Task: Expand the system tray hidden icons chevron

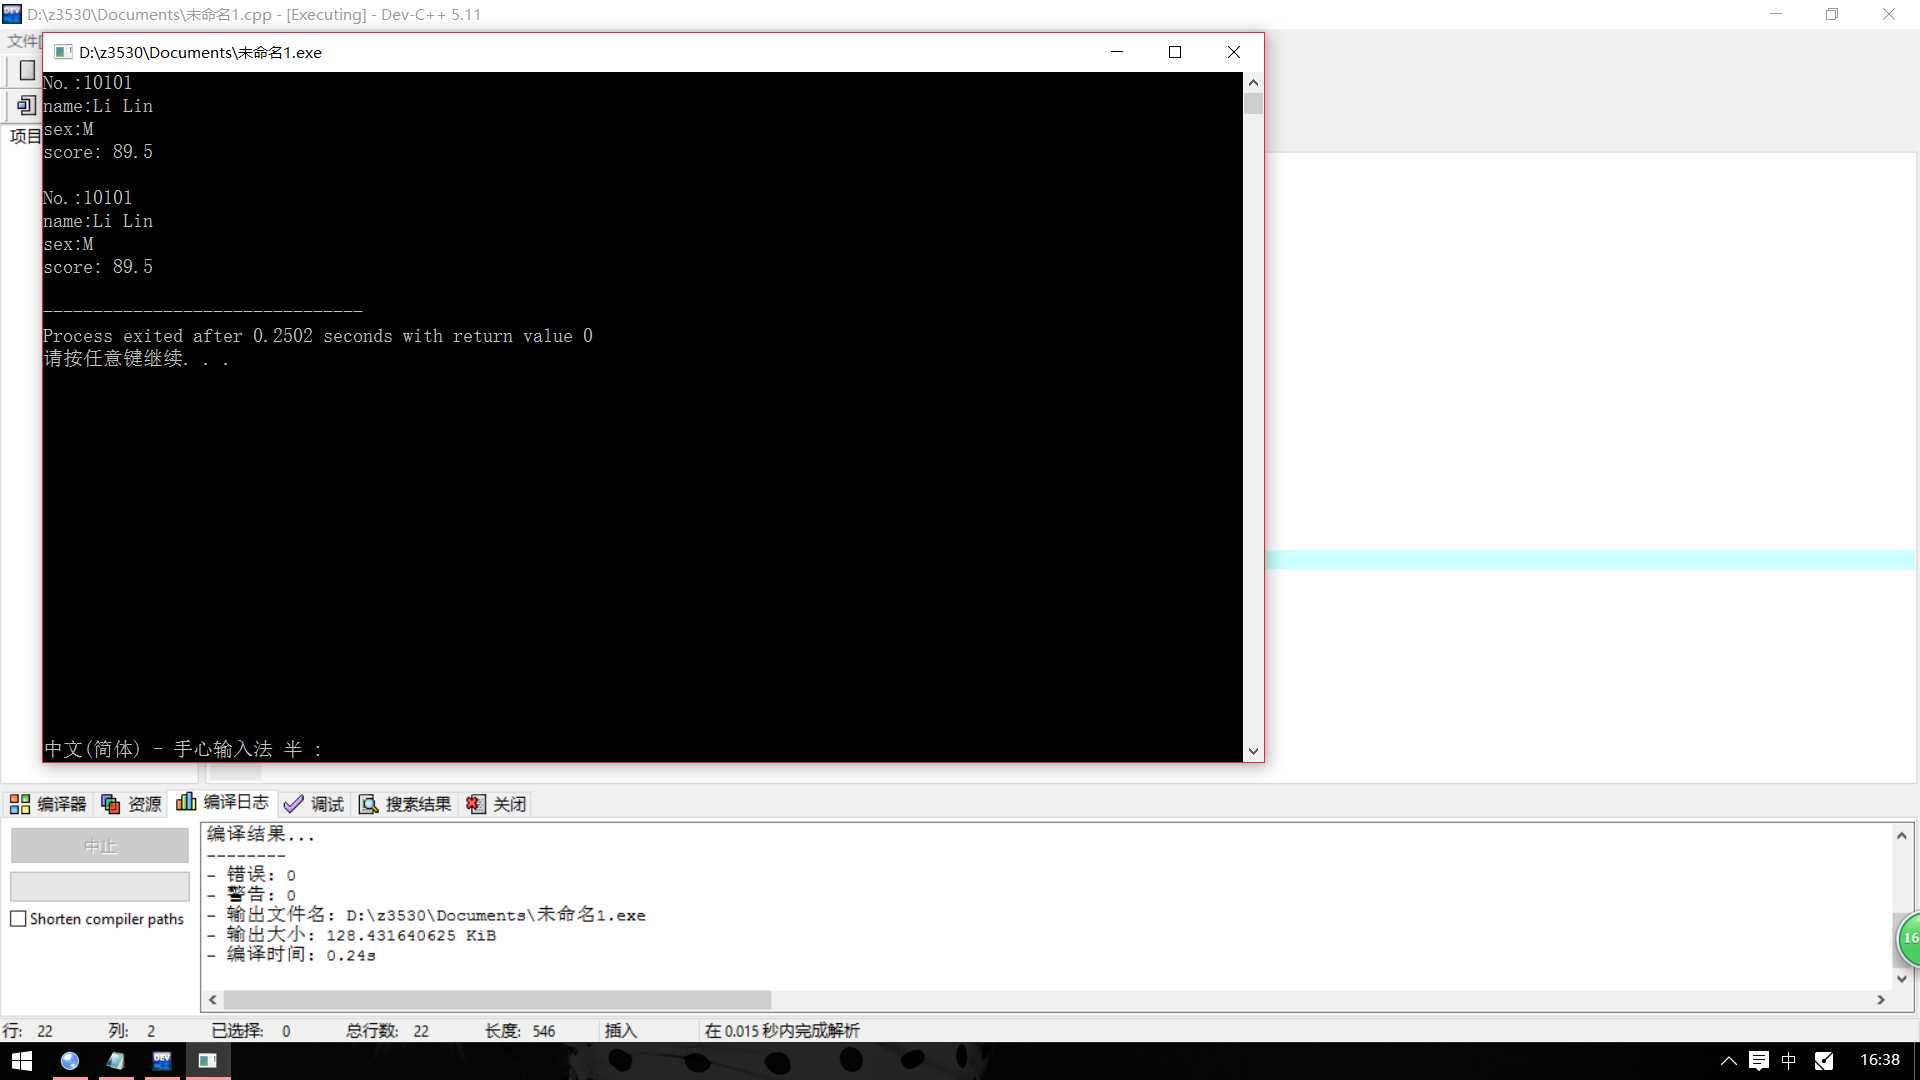Action: (x=1728, y=1061)
